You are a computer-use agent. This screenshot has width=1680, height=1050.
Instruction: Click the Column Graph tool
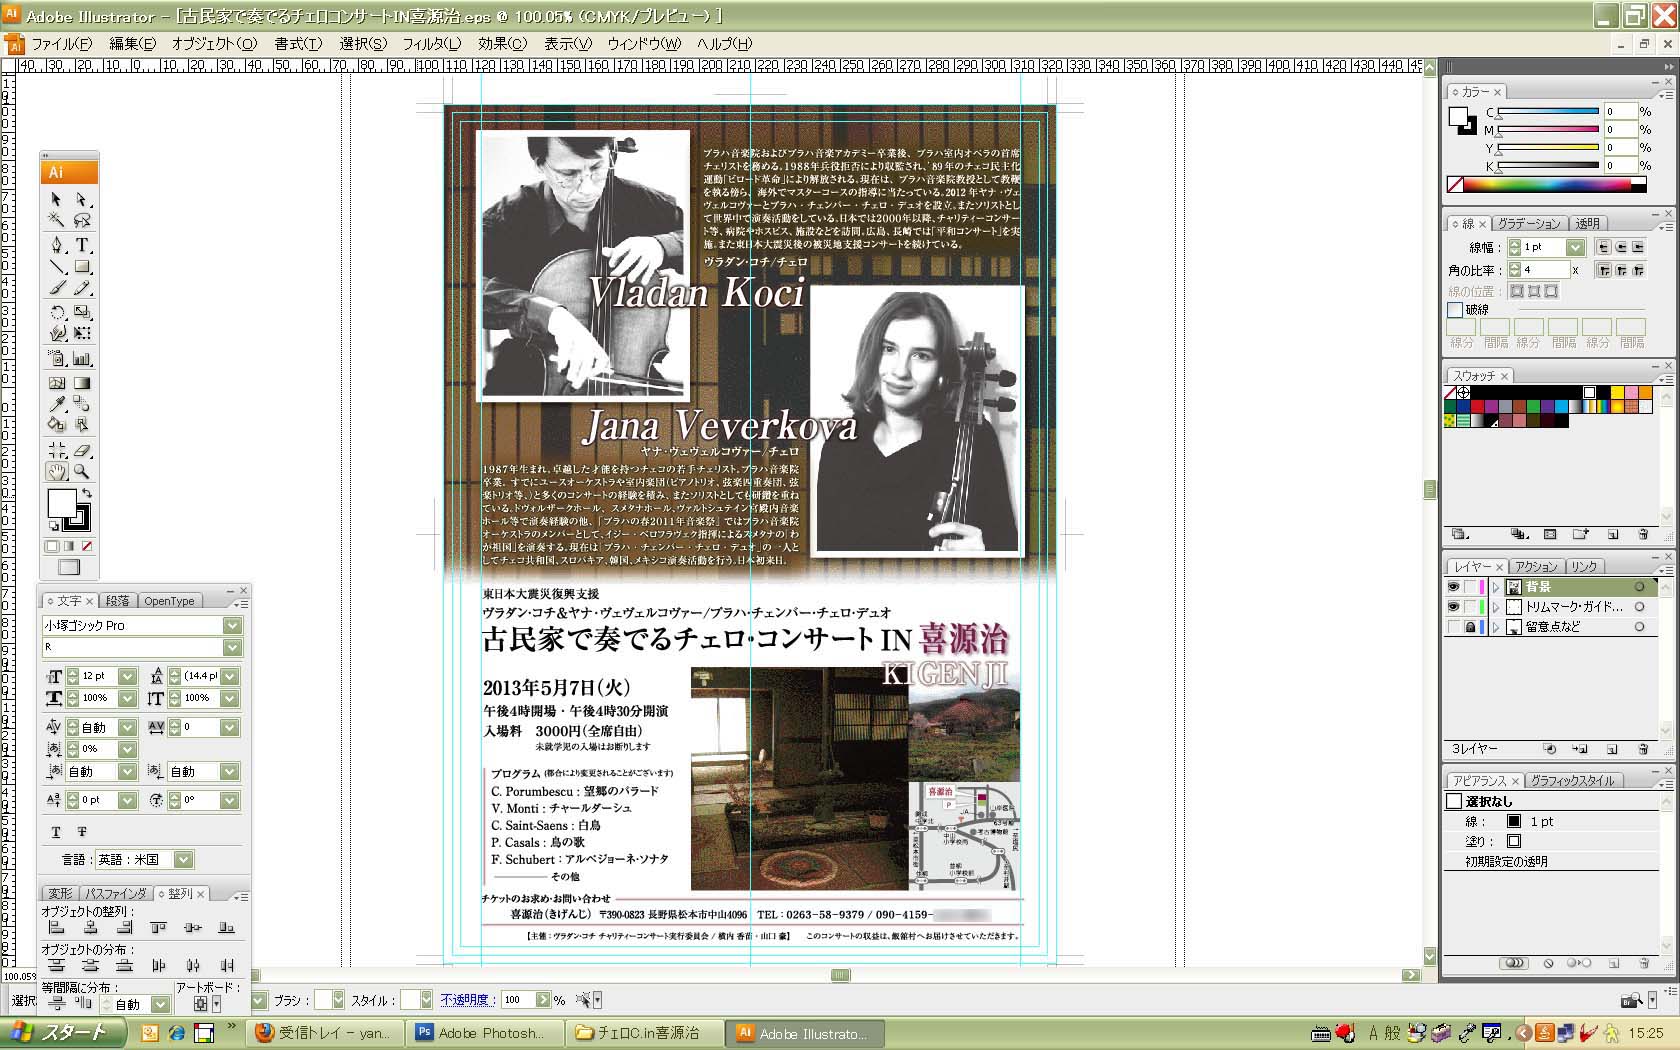coord(83,359)
